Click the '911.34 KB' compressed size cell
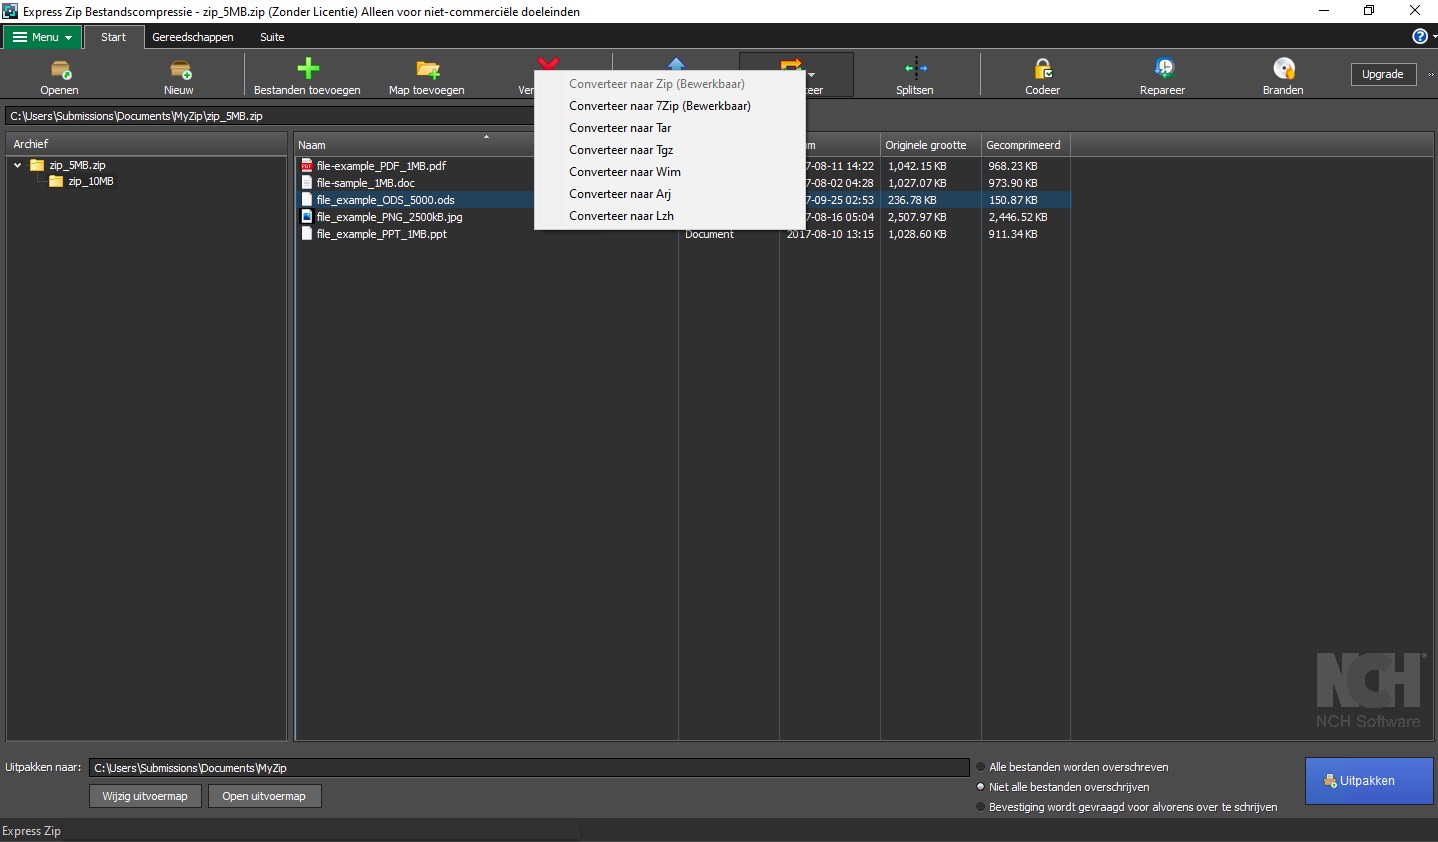 pos(1013,234)
